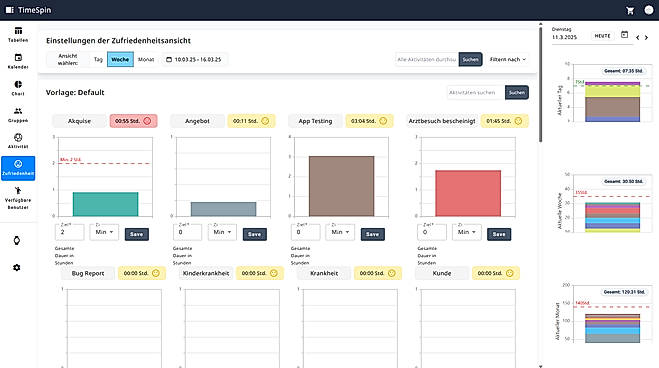The image size is (659, 368).
Task: Save the Angebot goal
Action: (x=255, y=234)
